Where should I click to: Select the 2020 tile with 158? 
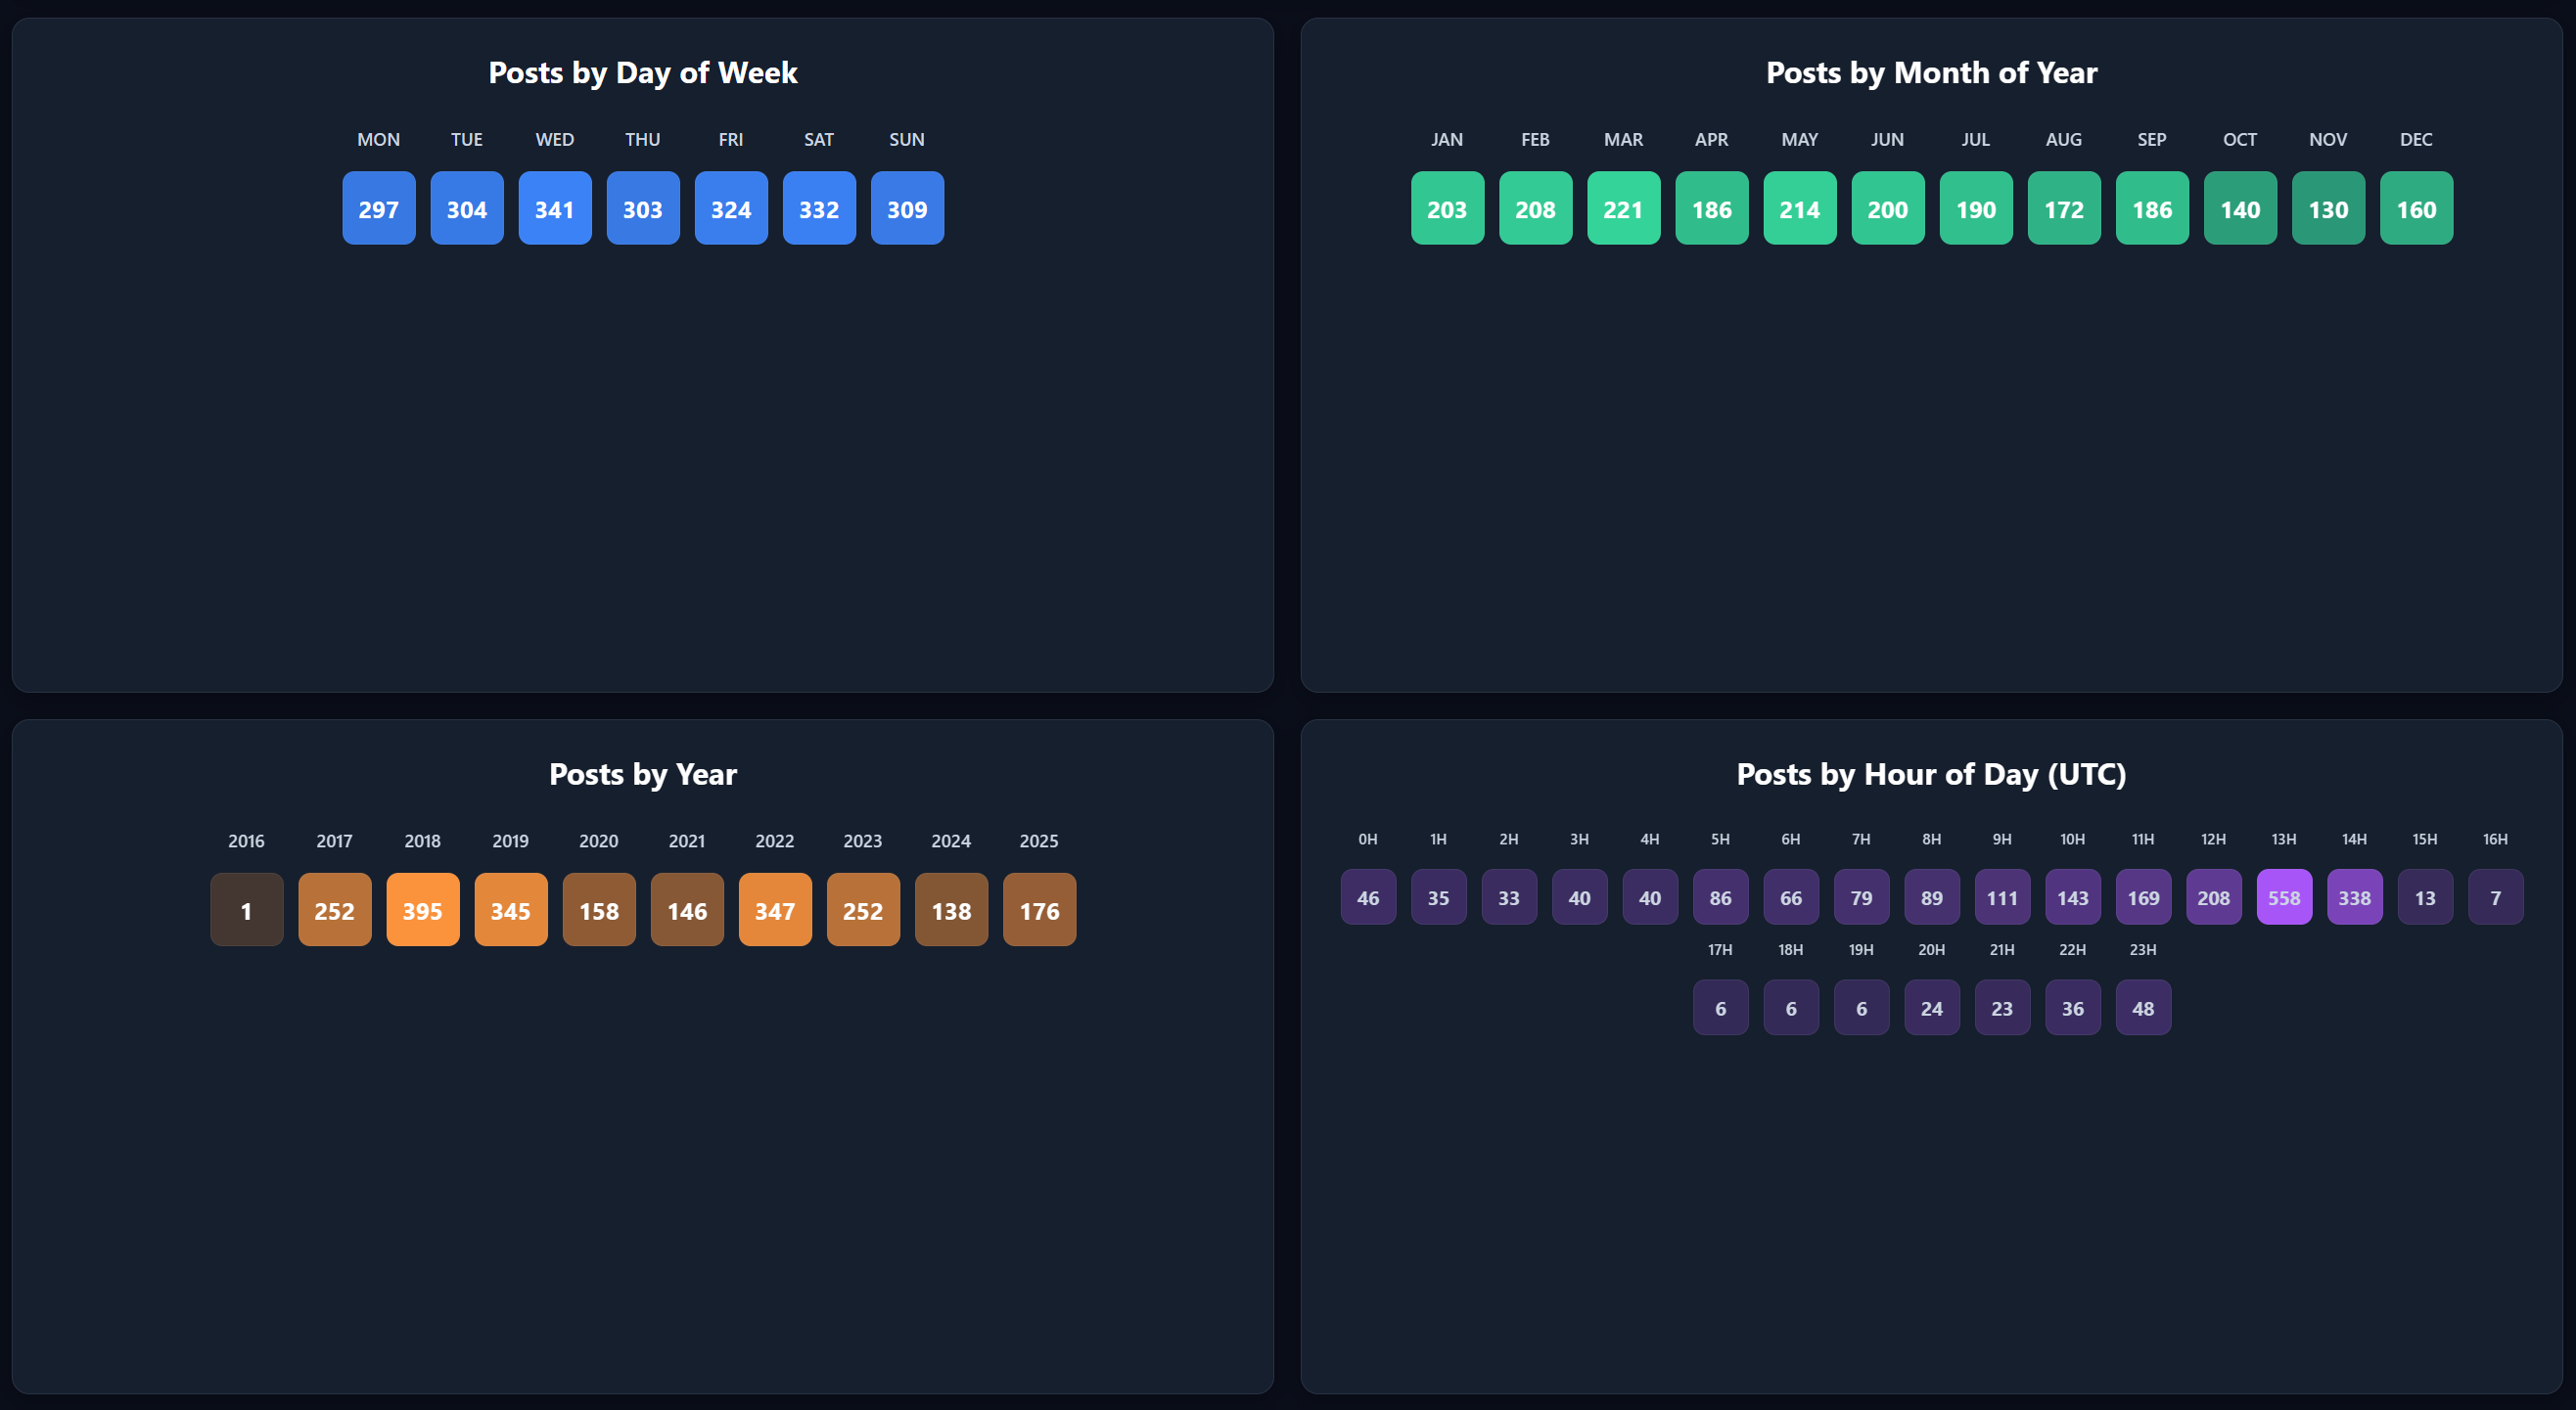point(598,909)
